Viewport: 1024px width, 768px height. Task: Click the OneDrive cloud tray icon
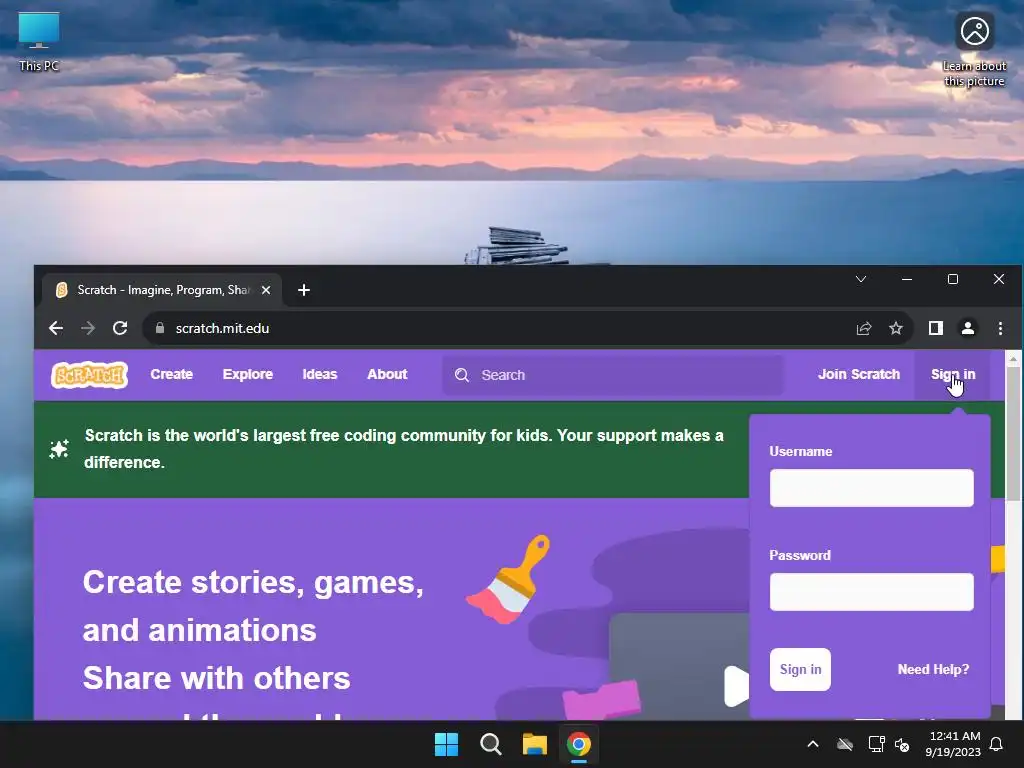click(x=845, y=744)
